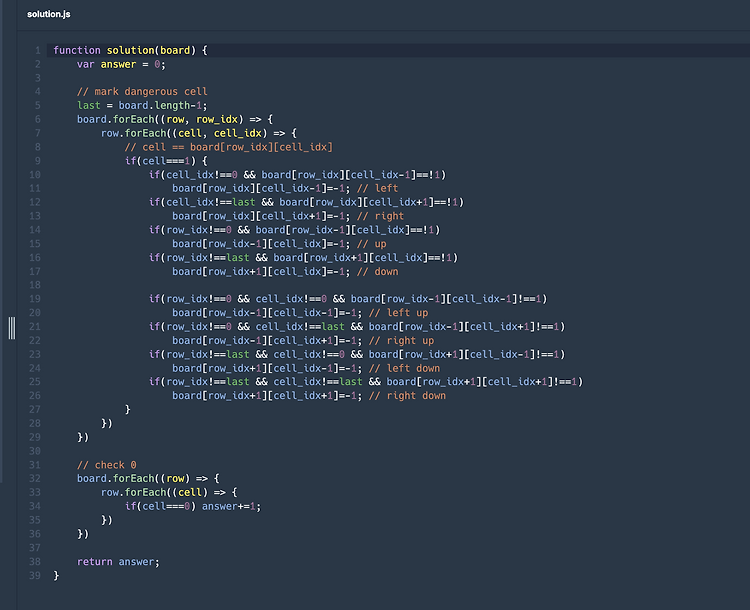This screenshot has height=610, width=750.
Task: Click the if condition on line 19
Action: [x=348, y=299]
